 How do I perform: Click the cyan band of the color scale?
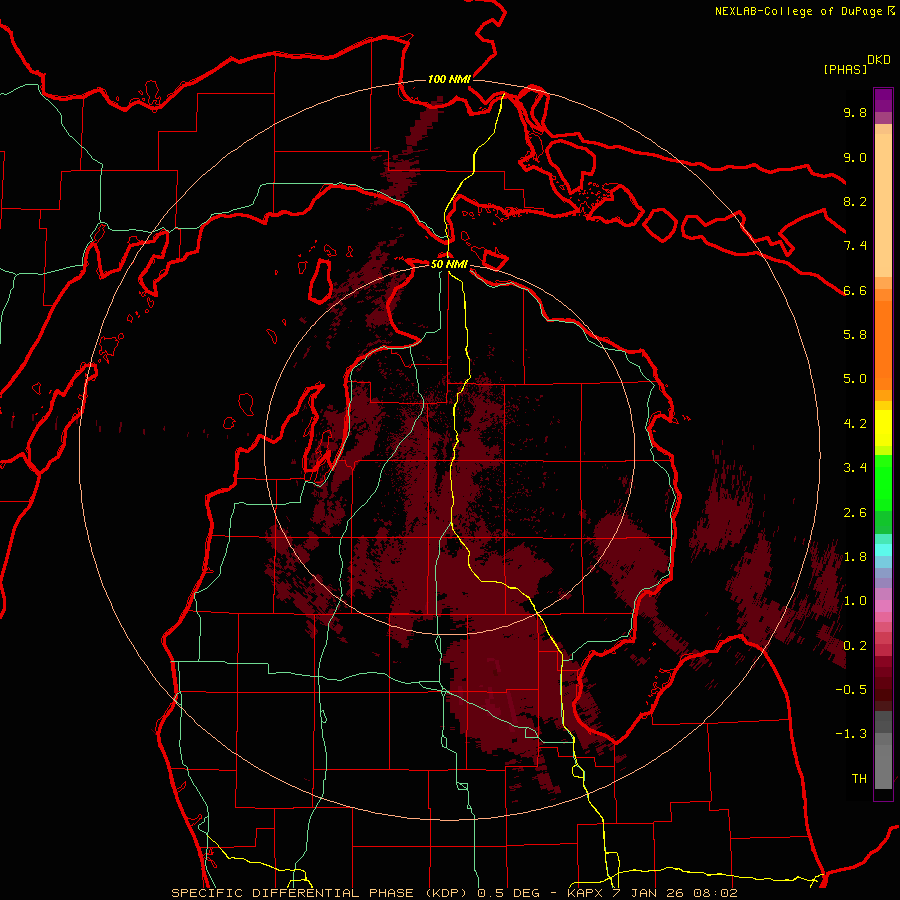coord(883,550)
